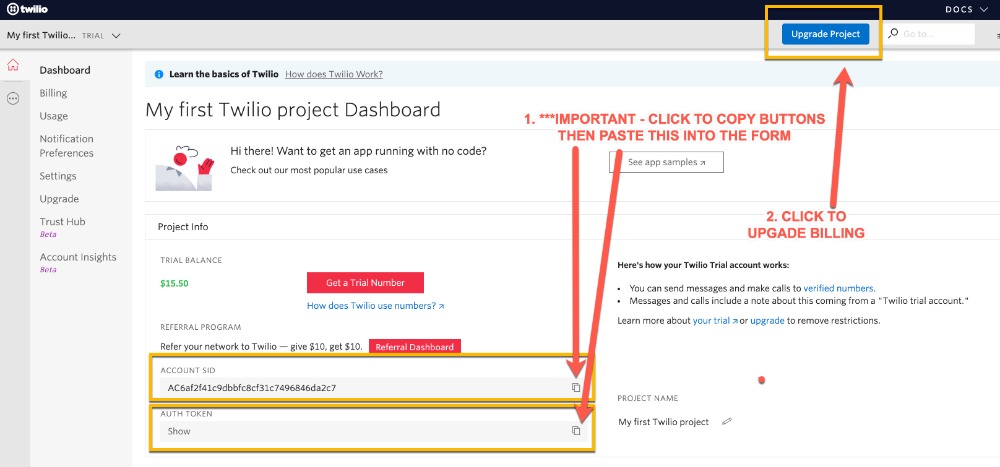Follow the verified numbers link
Image resolution: width=1000 pixels, height=467 pixels.
pyautogui.click(x=839, y=288)
